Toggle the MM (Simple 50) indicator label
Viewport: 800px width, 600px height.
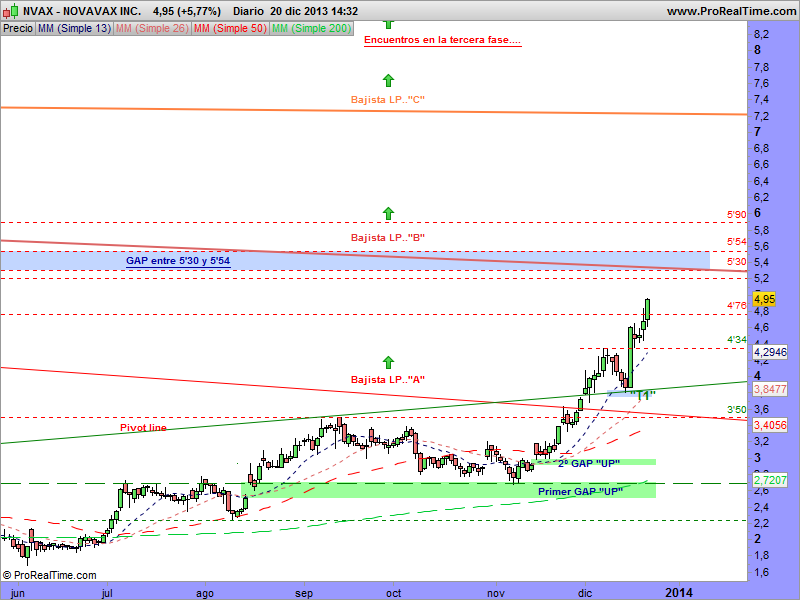(230, 29)
